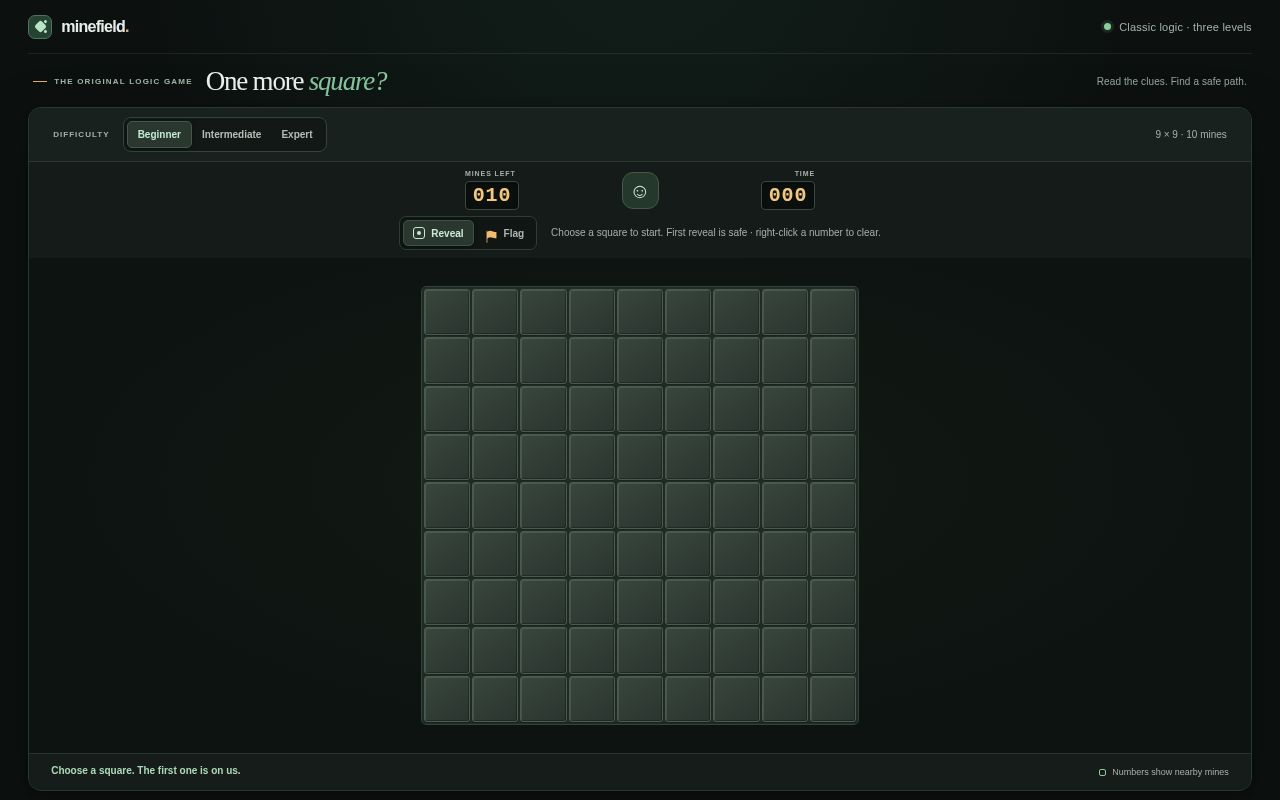Click the small square icon beside Numbers show nearby mines

click(x=1103, y=772)
